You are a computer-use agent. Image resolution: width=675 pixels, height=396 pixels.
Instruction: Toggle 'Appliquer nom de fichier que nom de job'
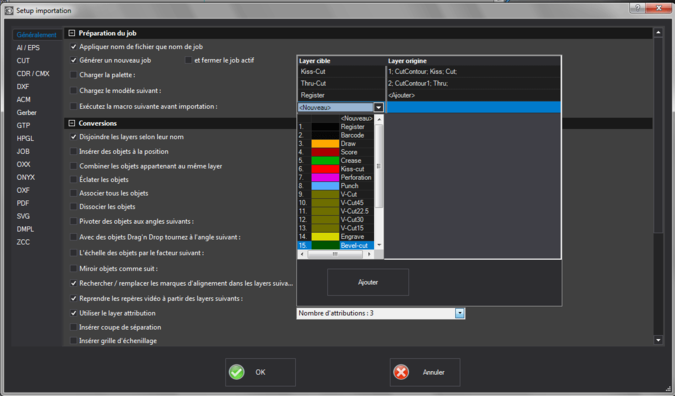tap(74, 46)
